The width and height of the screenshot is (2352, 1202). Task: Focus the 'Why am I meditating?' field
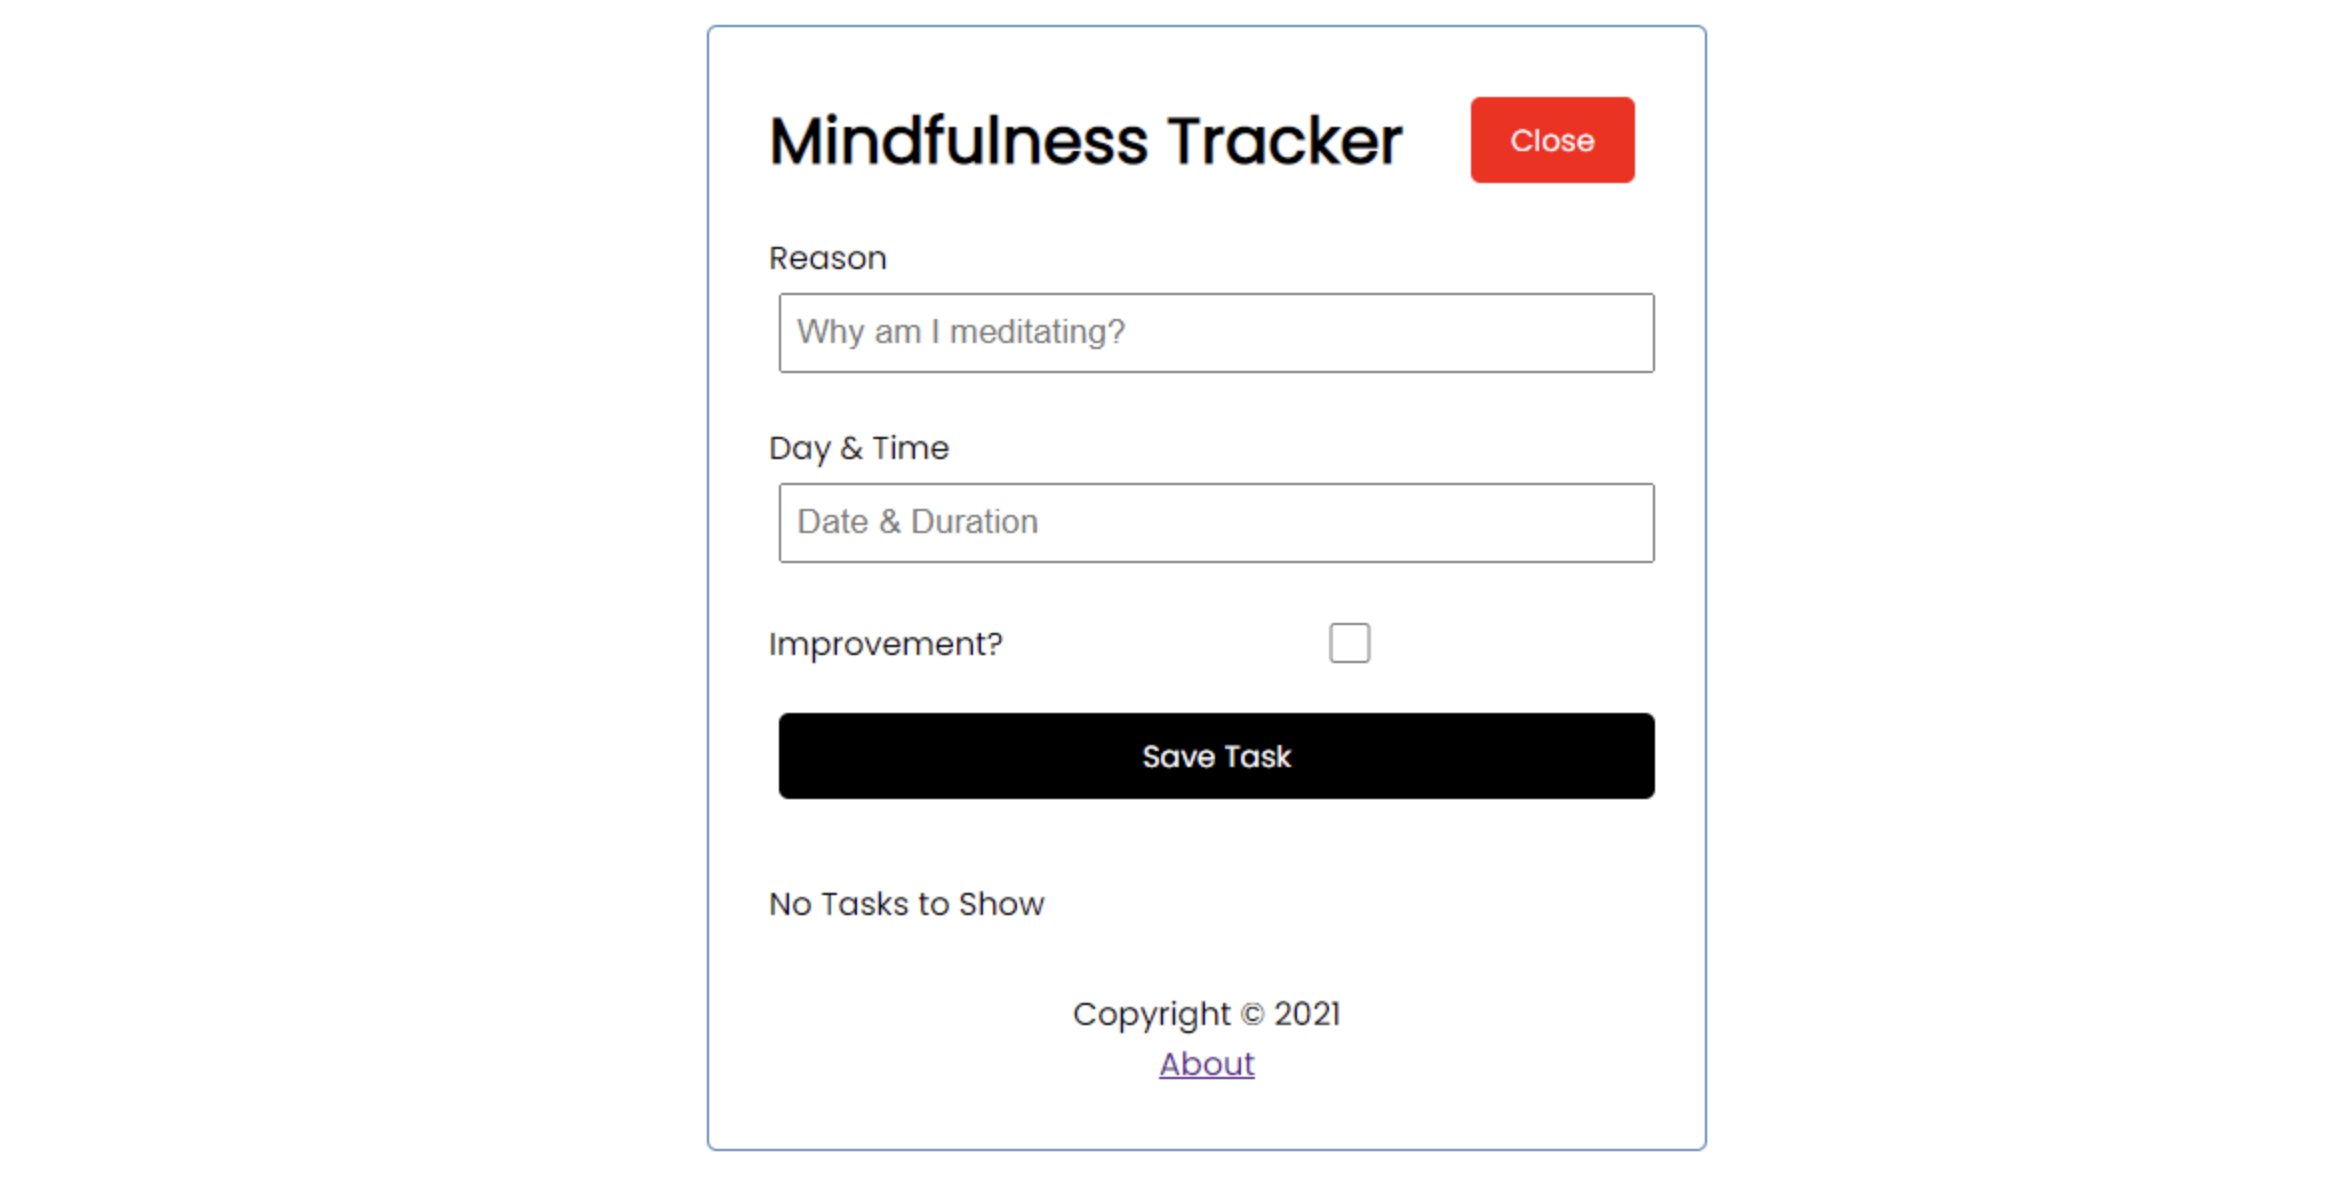1216,333
